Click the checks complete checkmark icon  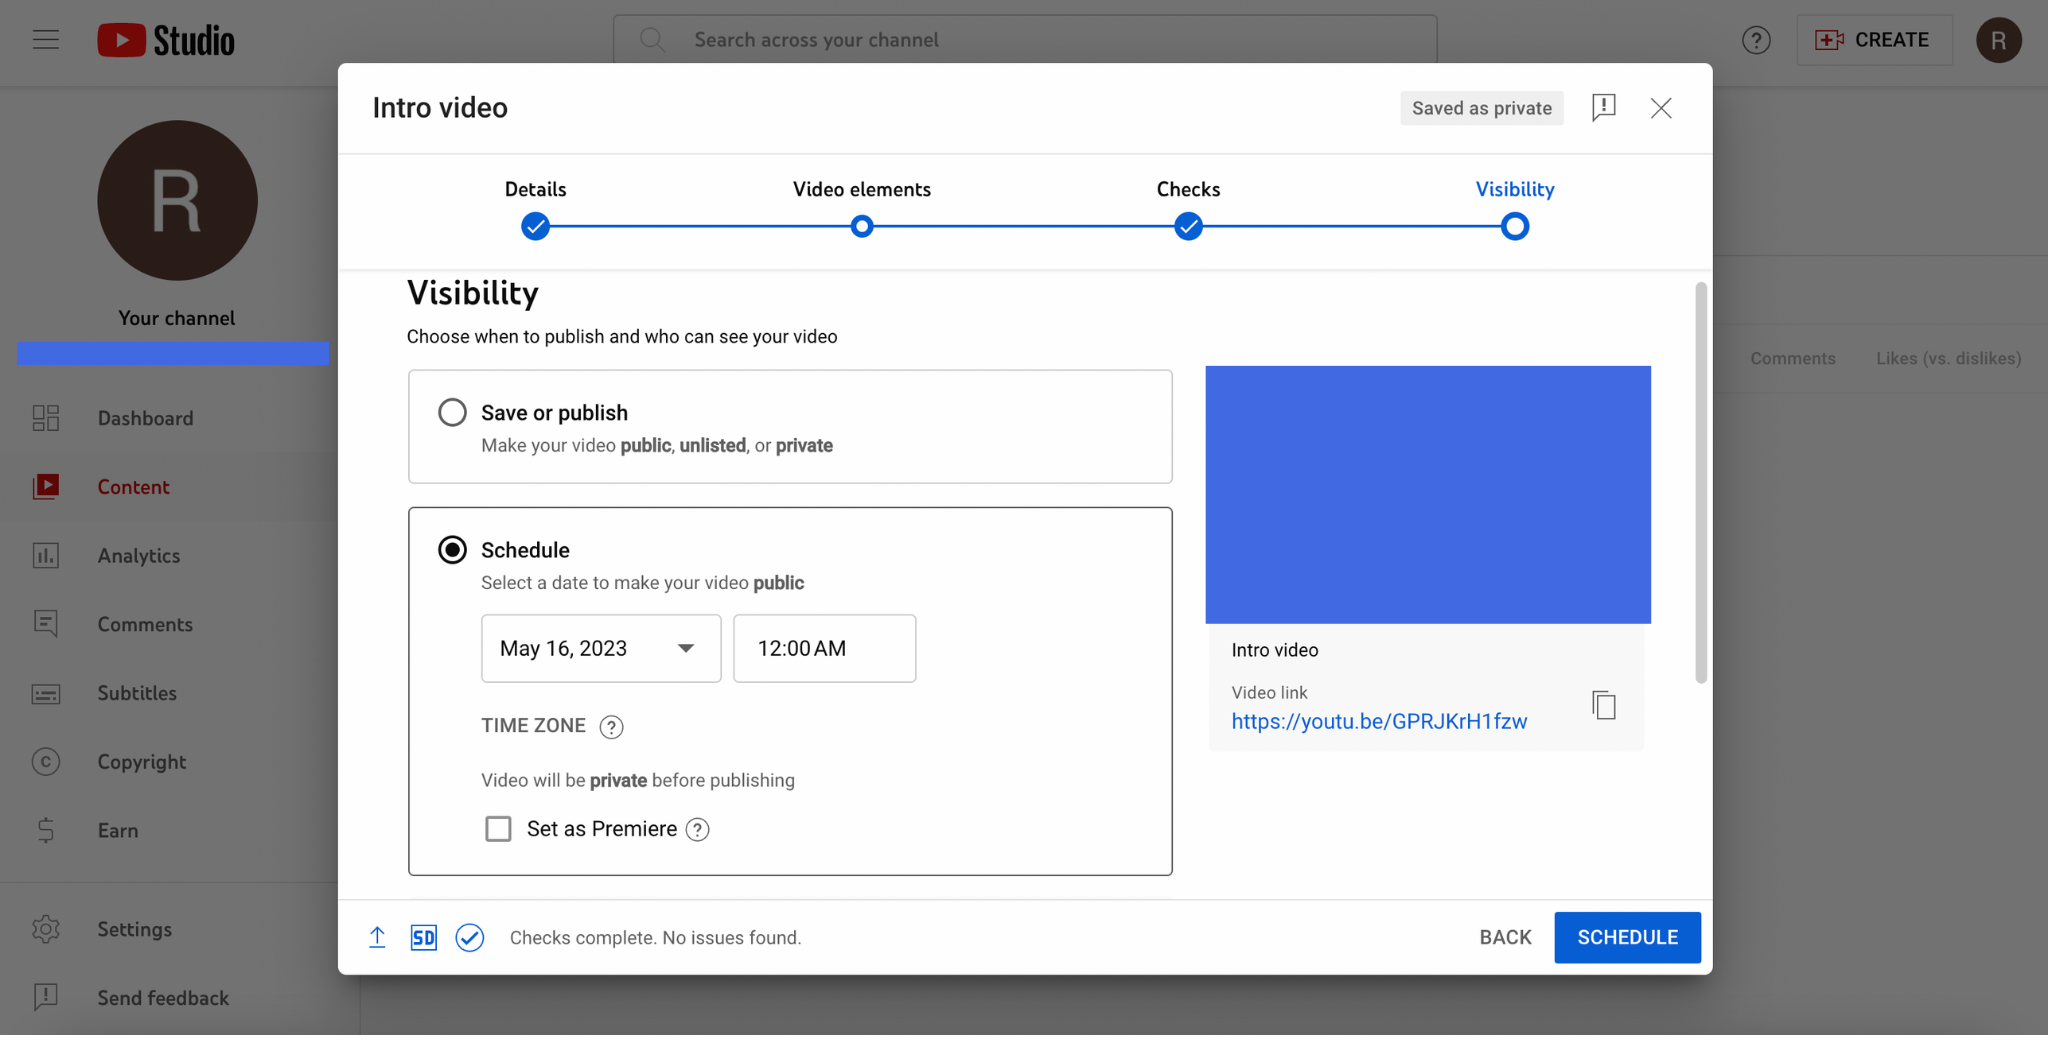470,938
